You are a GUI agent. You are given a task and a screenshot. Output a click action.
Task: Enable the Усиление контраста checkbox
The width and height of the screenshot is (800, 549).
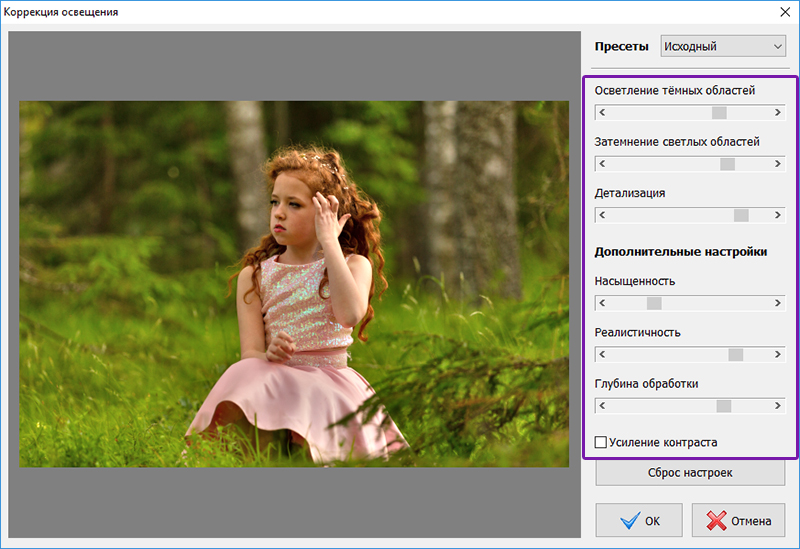coord(601,442)
